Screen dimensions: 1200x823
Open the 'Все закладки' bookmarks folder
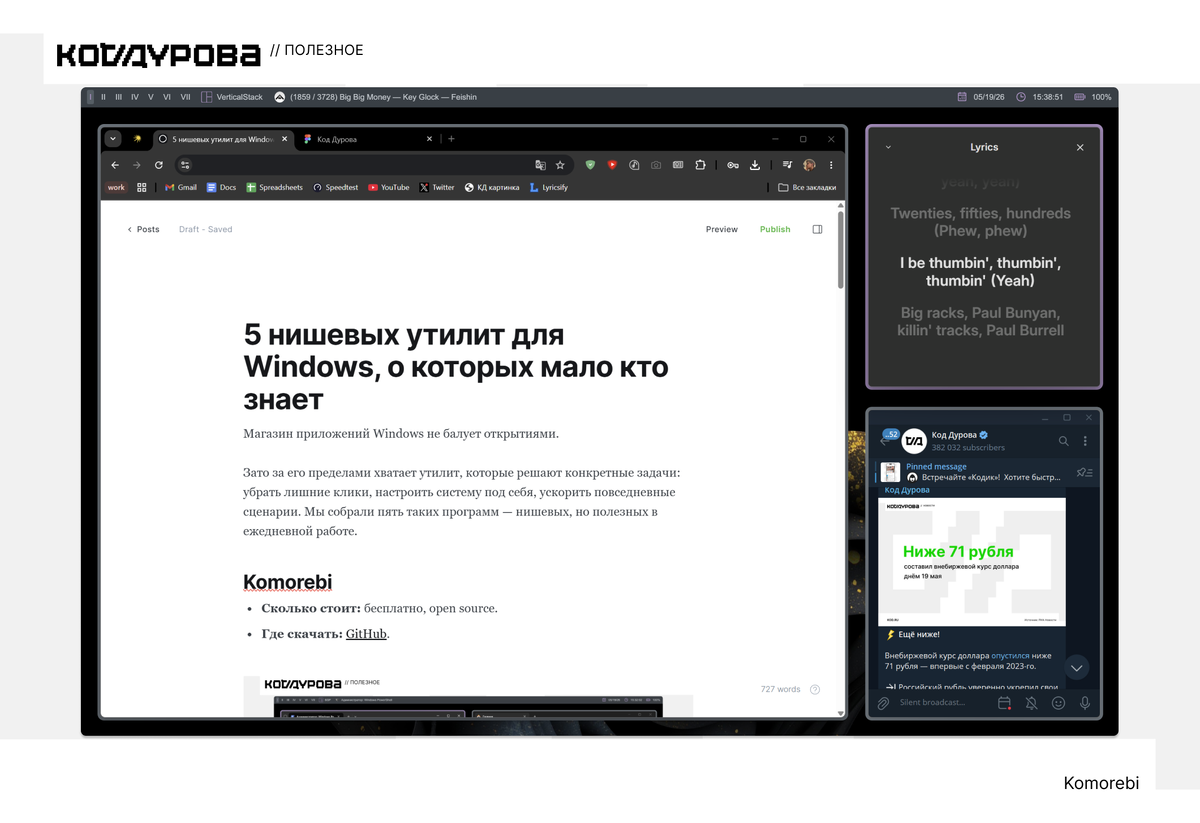pyautogui.click(x=806, y=187)
